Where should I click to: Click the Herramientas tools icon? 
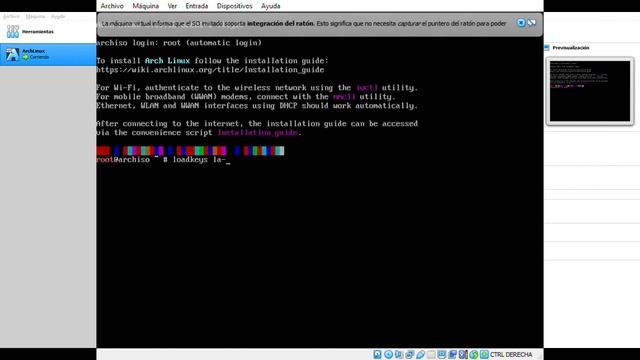click(x=13, y=31)
